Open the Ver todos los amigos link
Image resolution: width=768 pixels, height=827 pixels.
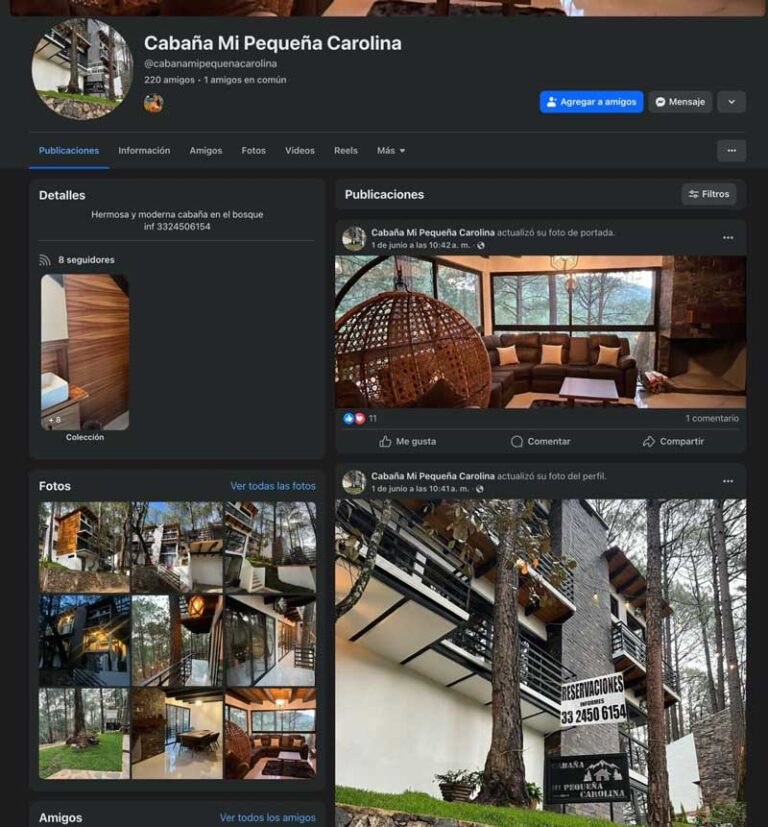tap(268, 818)
